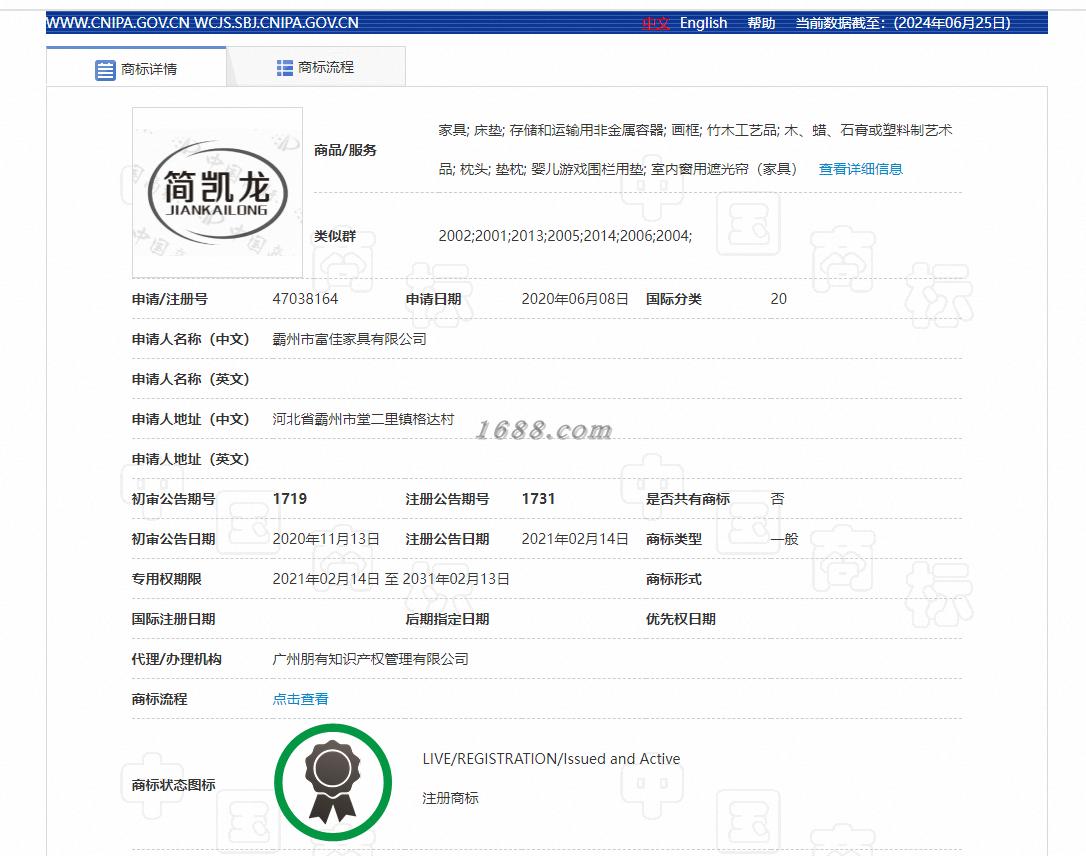Select the application date 2020年06月08日
1086x856 pixels.
[x=575, y=298]
